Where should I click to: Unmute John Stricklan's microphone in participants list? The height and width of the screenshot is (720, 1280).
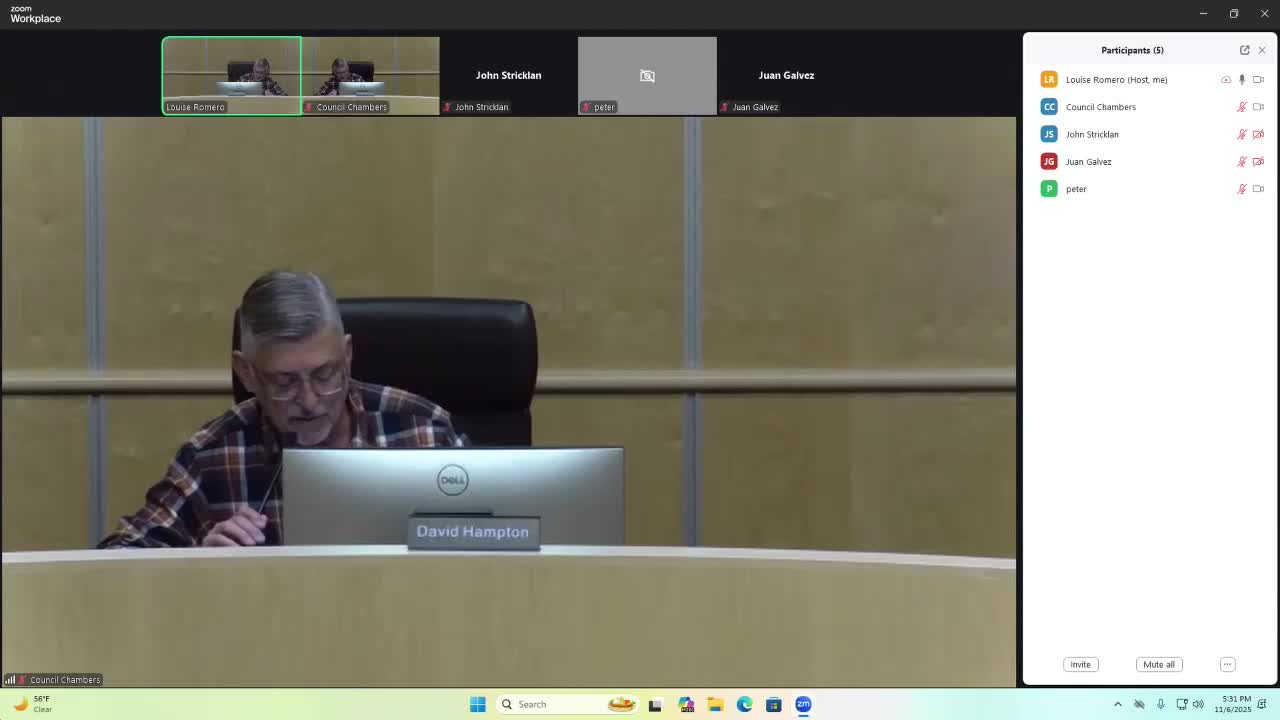1242,134
